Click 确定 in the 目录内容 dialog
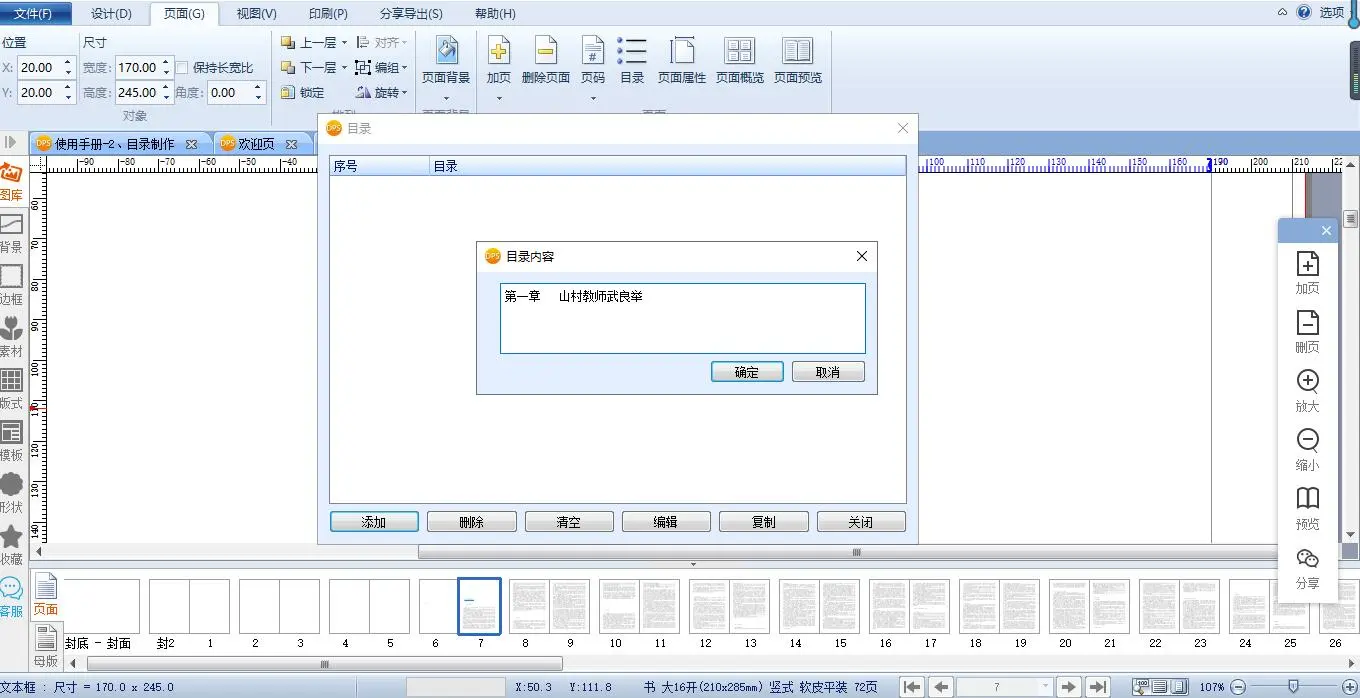 pos(746,372)
